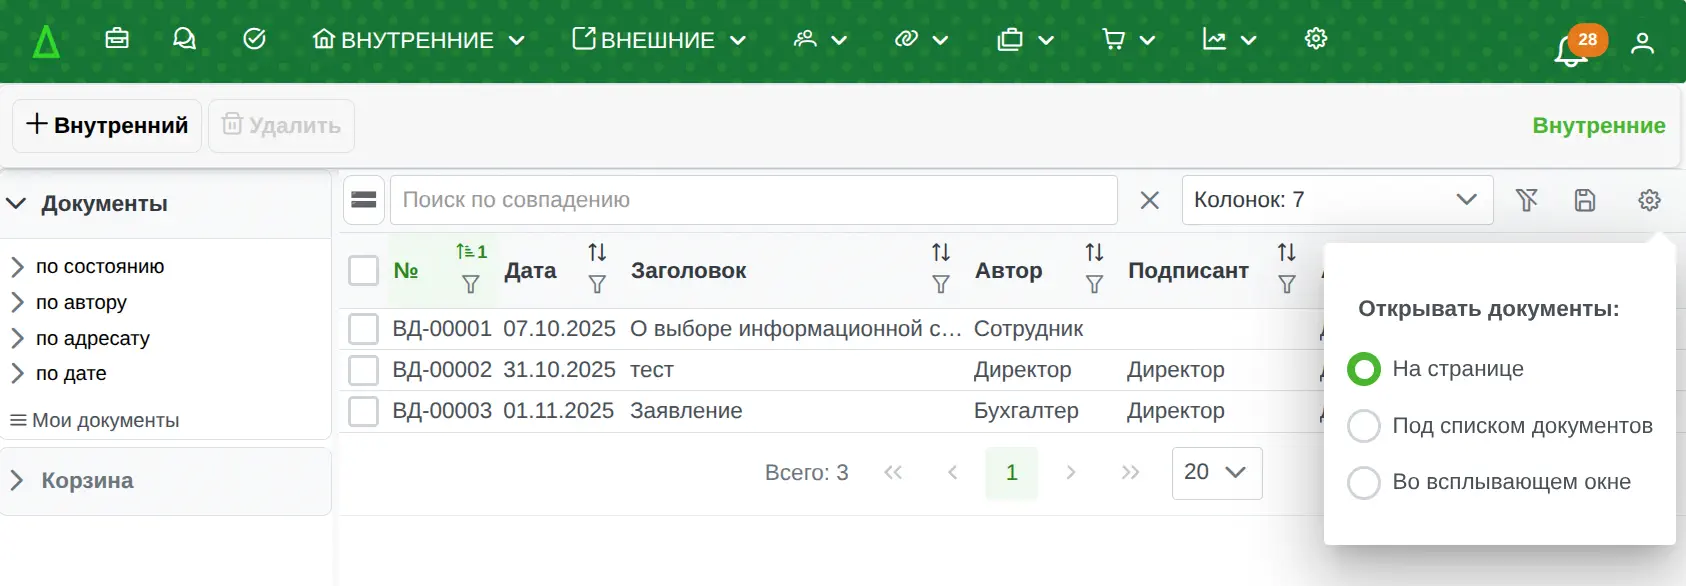1686x586 pixels.
Task: Click the '+ Внутренний' button
Action: (107, 126)
